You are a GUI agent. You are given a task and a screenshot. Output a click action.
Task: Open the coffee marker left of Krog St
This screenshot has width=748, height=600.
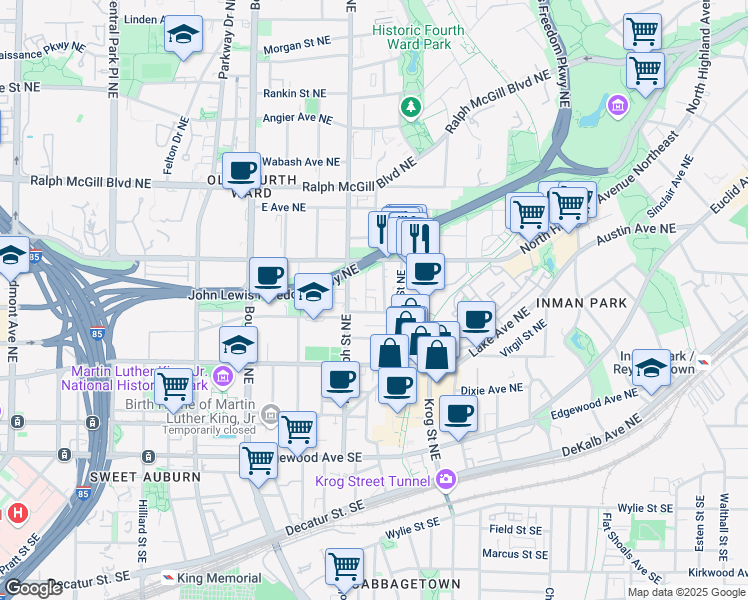397,389
